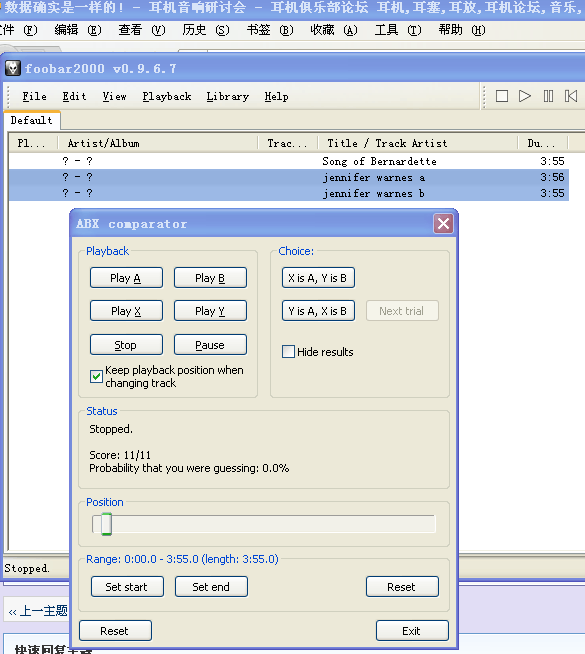Screen dimensions: 585x654
Task: Click the 3:56 duration value
Action: tap(552, 177)
